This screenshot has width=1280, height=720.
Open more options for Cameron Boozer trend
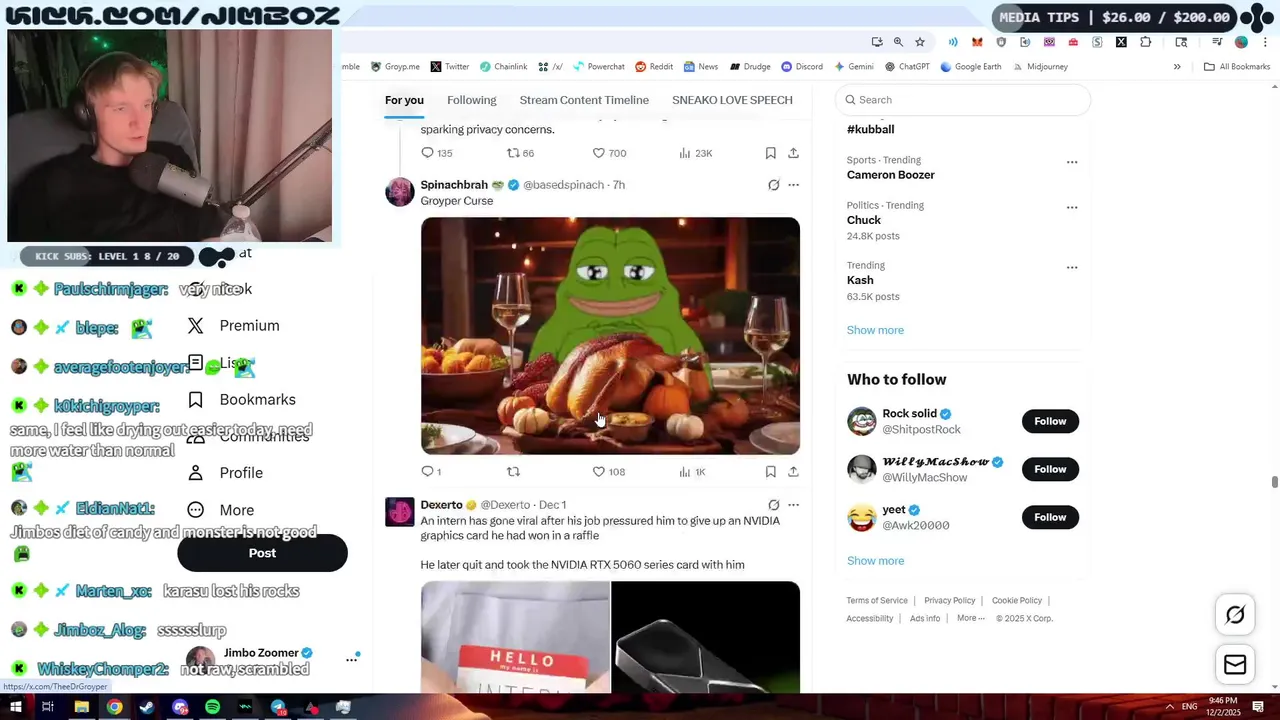[x=1072, y=162]
